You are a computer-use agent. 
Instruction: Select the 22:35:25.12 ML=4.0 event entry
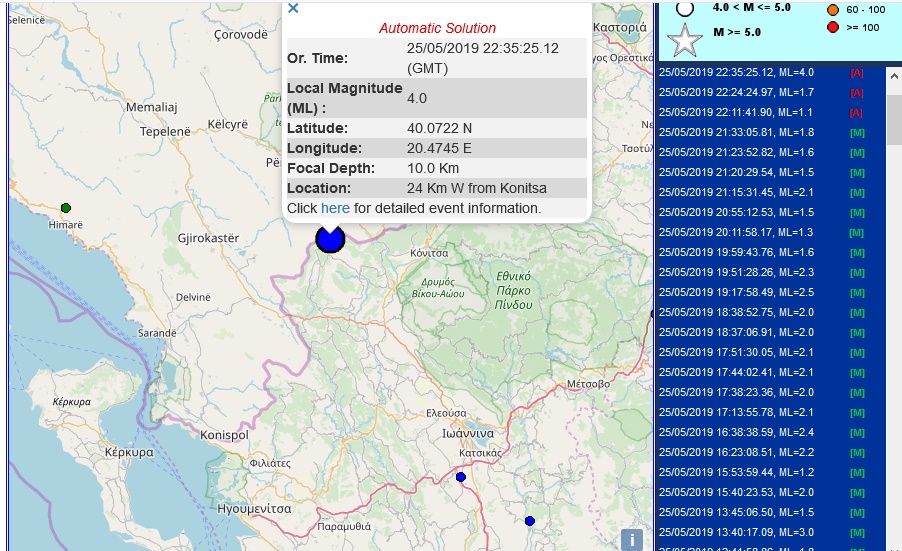point(737,72)
